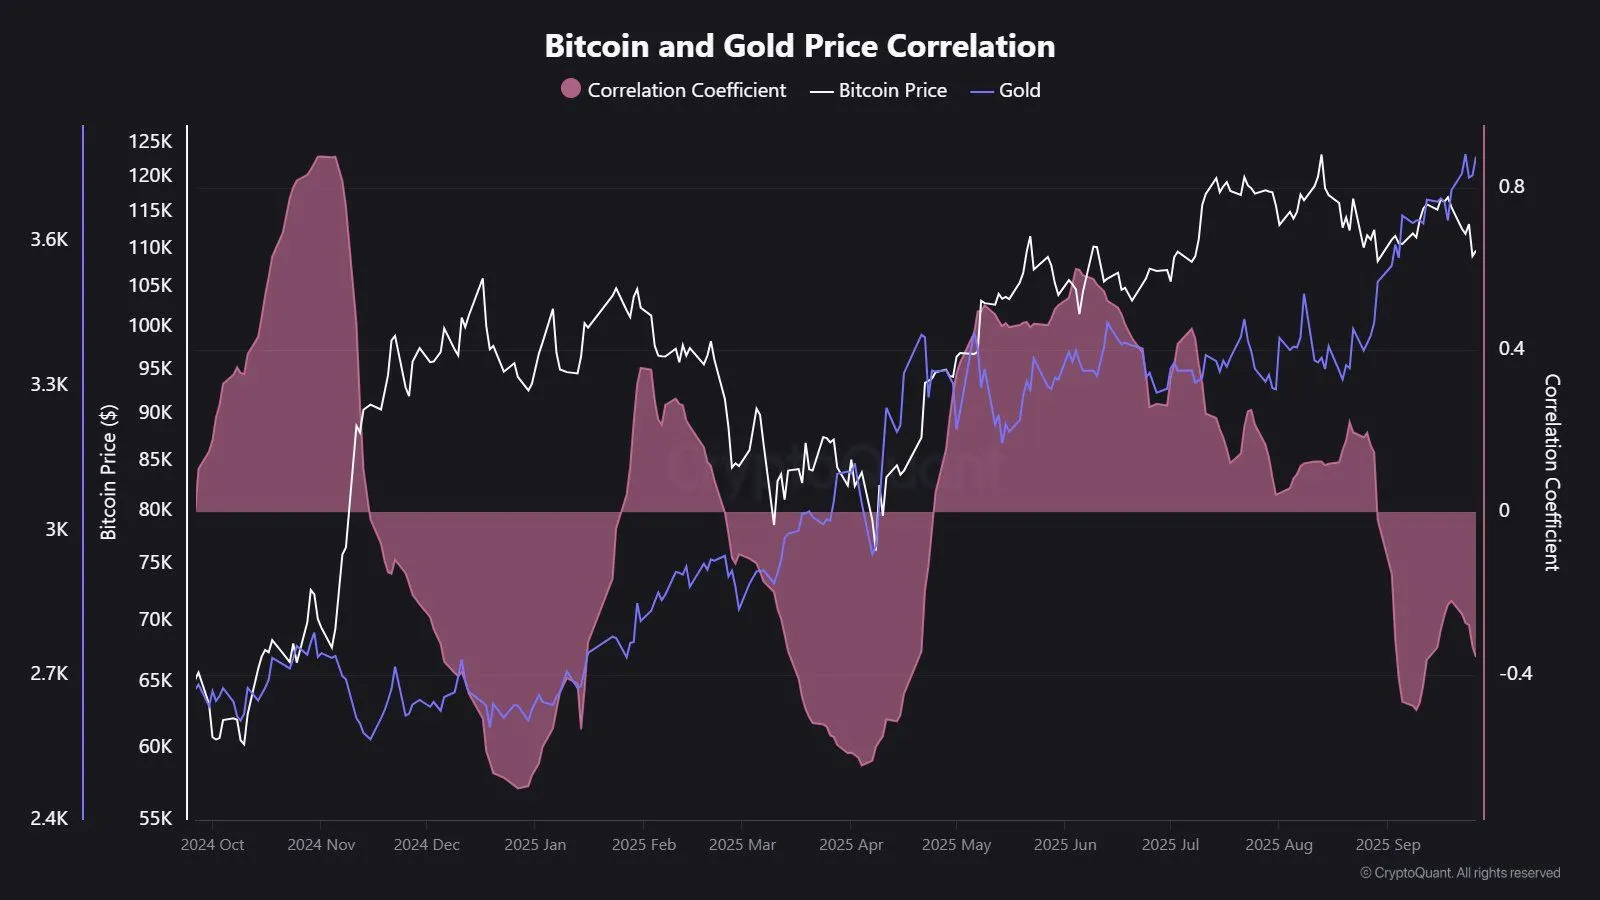The width and height of the screenshot is (1600, 900).
Task: Select the 2025 Jul x-axis label
Action: click(x=1170, y=845)
